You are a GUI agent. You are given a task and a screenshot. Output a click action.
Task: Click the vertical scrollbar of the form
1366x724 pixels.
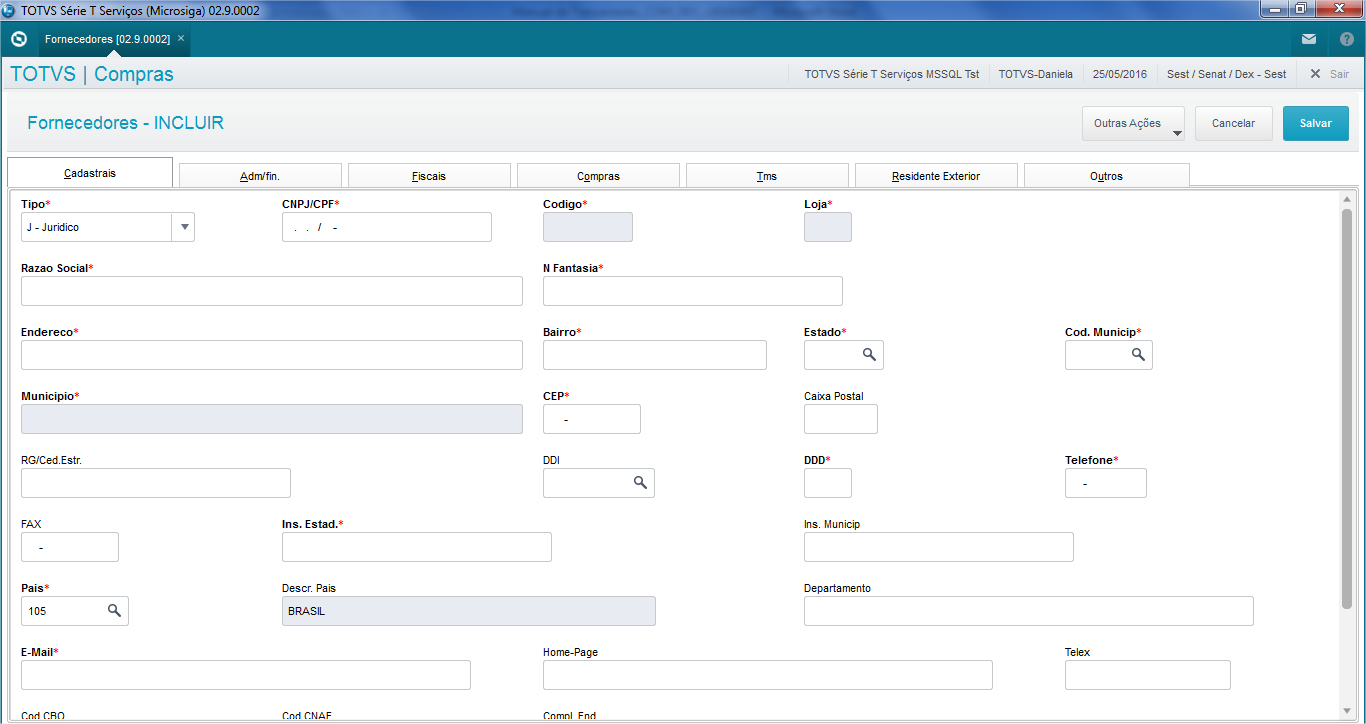click(1347, 408)
